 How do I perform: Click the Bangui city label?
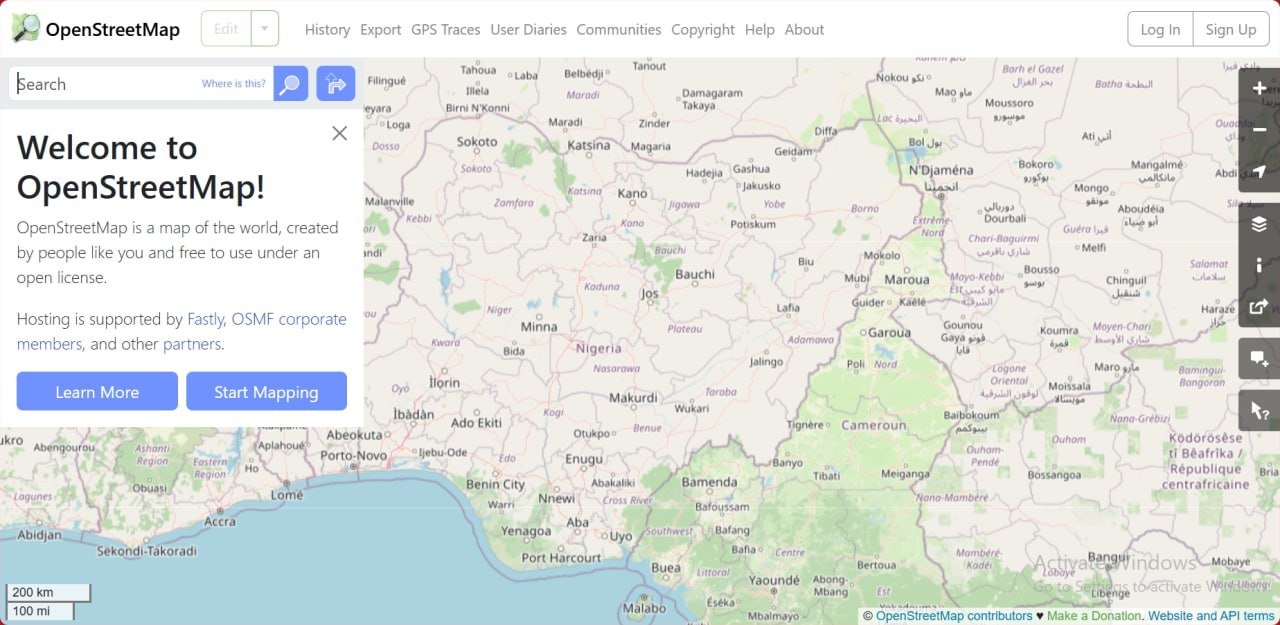1109,557
